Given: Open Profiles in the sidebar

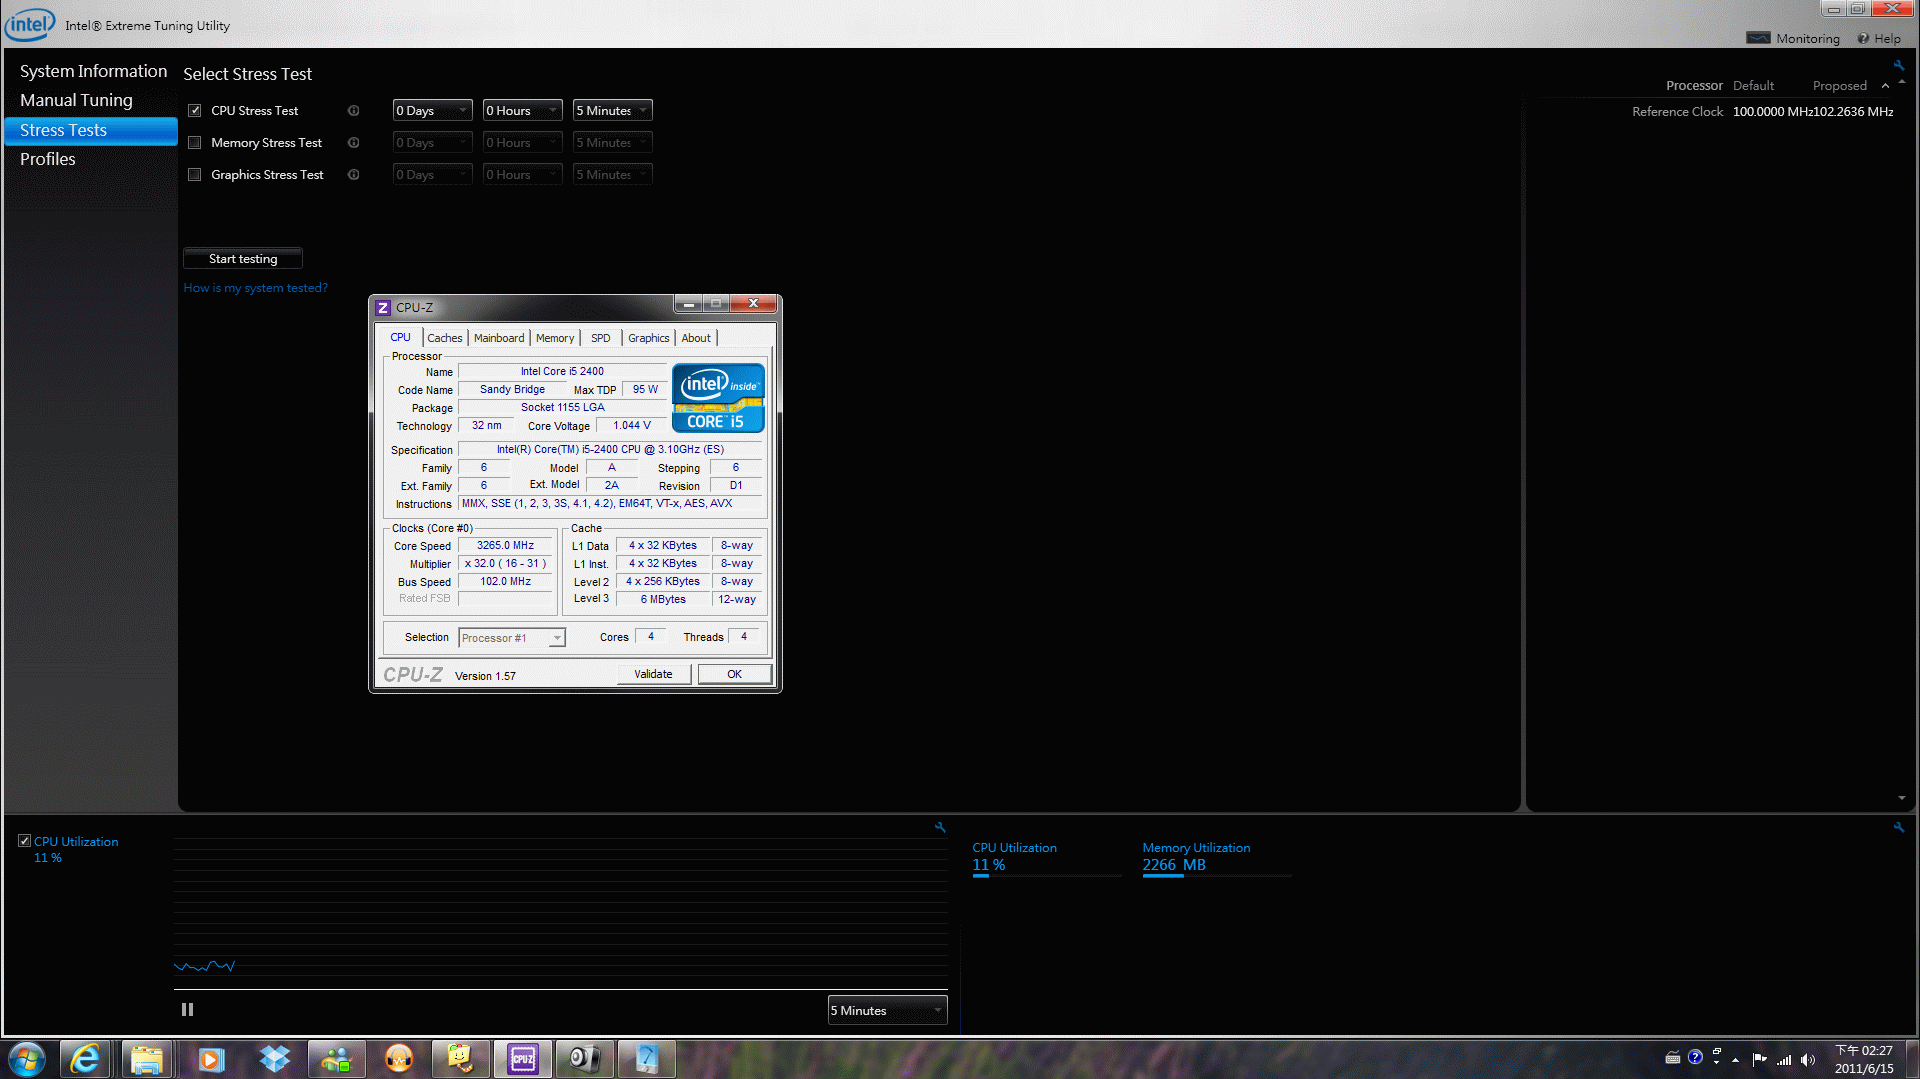Looking at the screenshot, I should [x=48, y=159].
